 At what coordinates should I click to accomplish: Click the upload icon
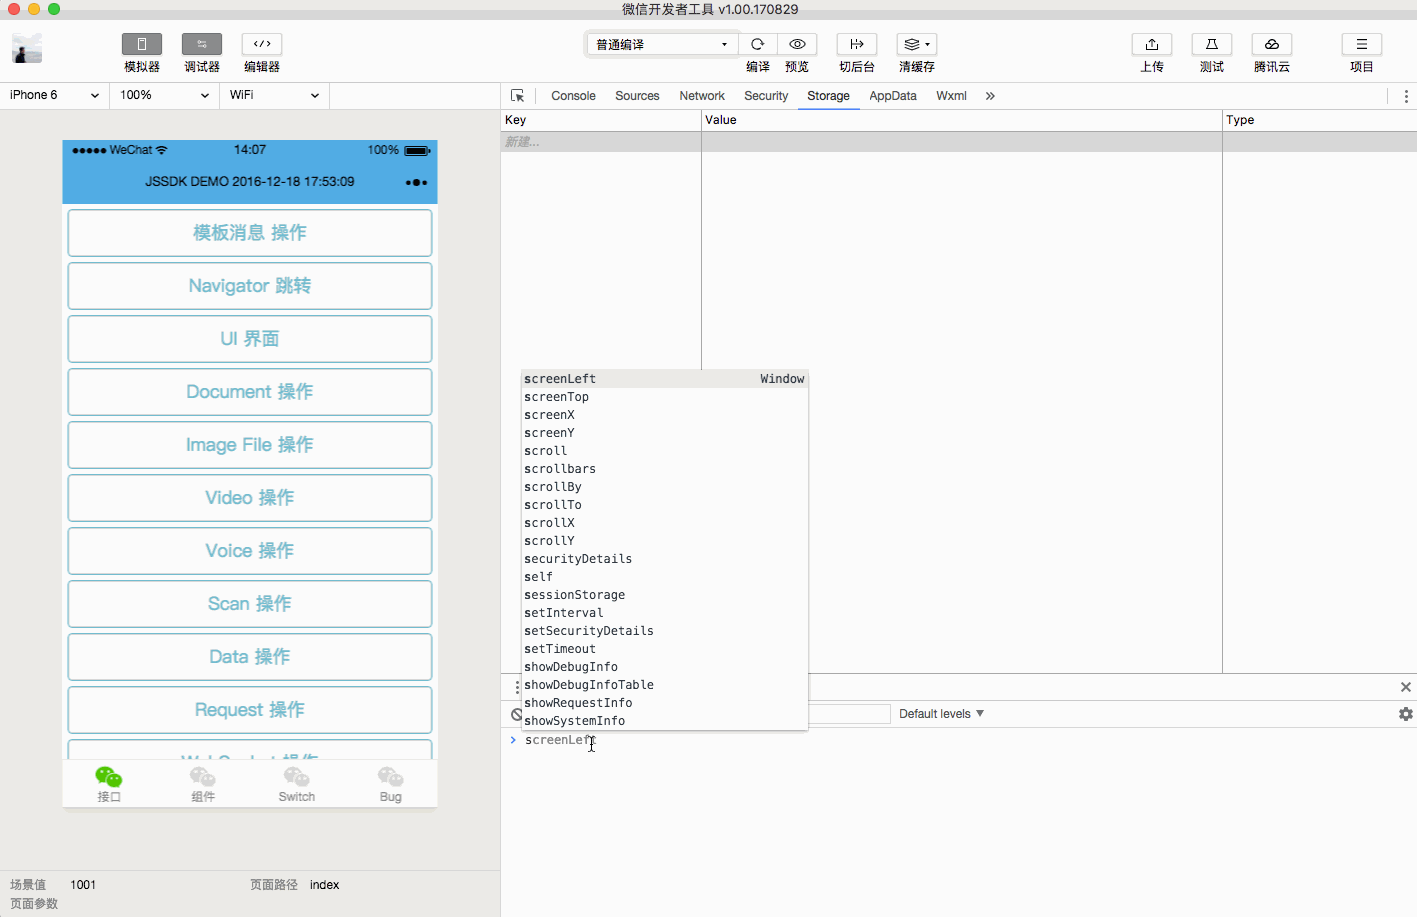(1152, 44)
